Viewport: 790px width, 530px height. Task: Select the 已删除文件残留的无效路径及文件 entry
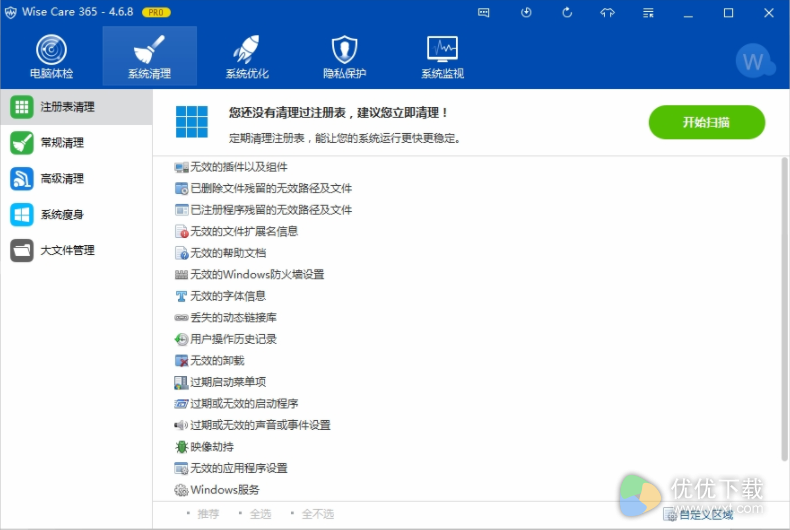pos(271,188)
